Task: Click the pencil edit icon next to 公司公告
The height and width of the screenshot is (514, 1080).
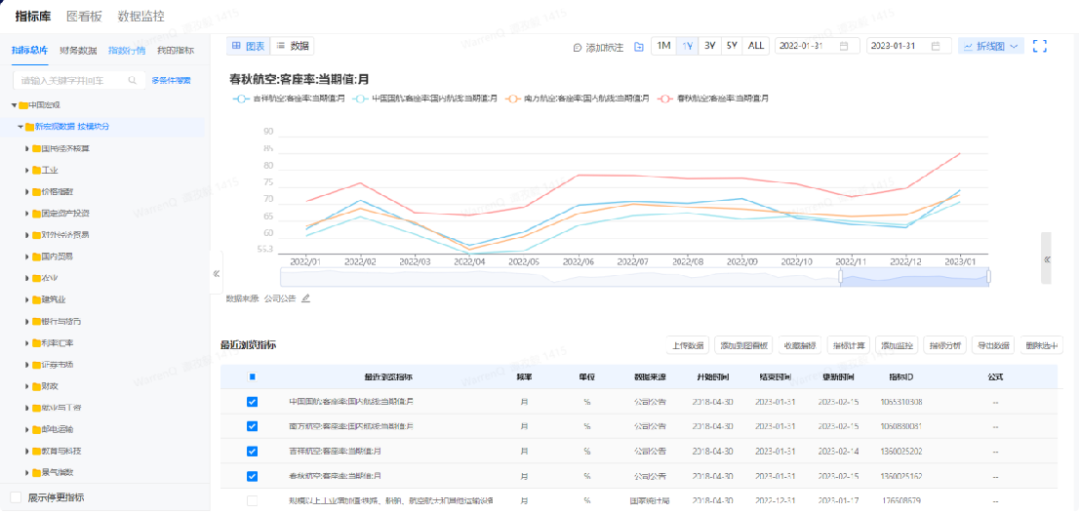Action: pos(306,298)
